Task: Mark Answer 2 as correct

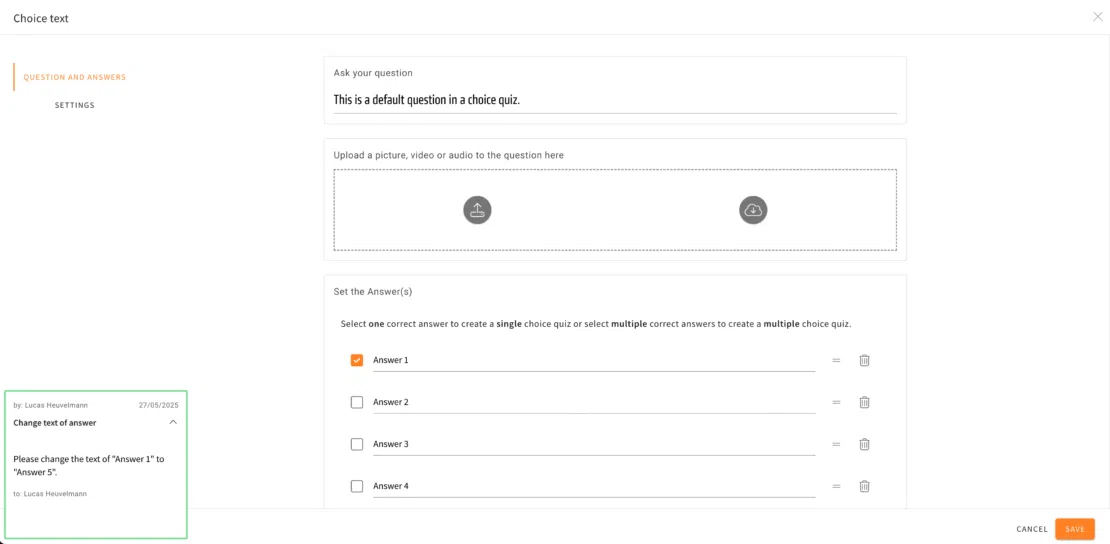Action: click(x=357, y=402)
